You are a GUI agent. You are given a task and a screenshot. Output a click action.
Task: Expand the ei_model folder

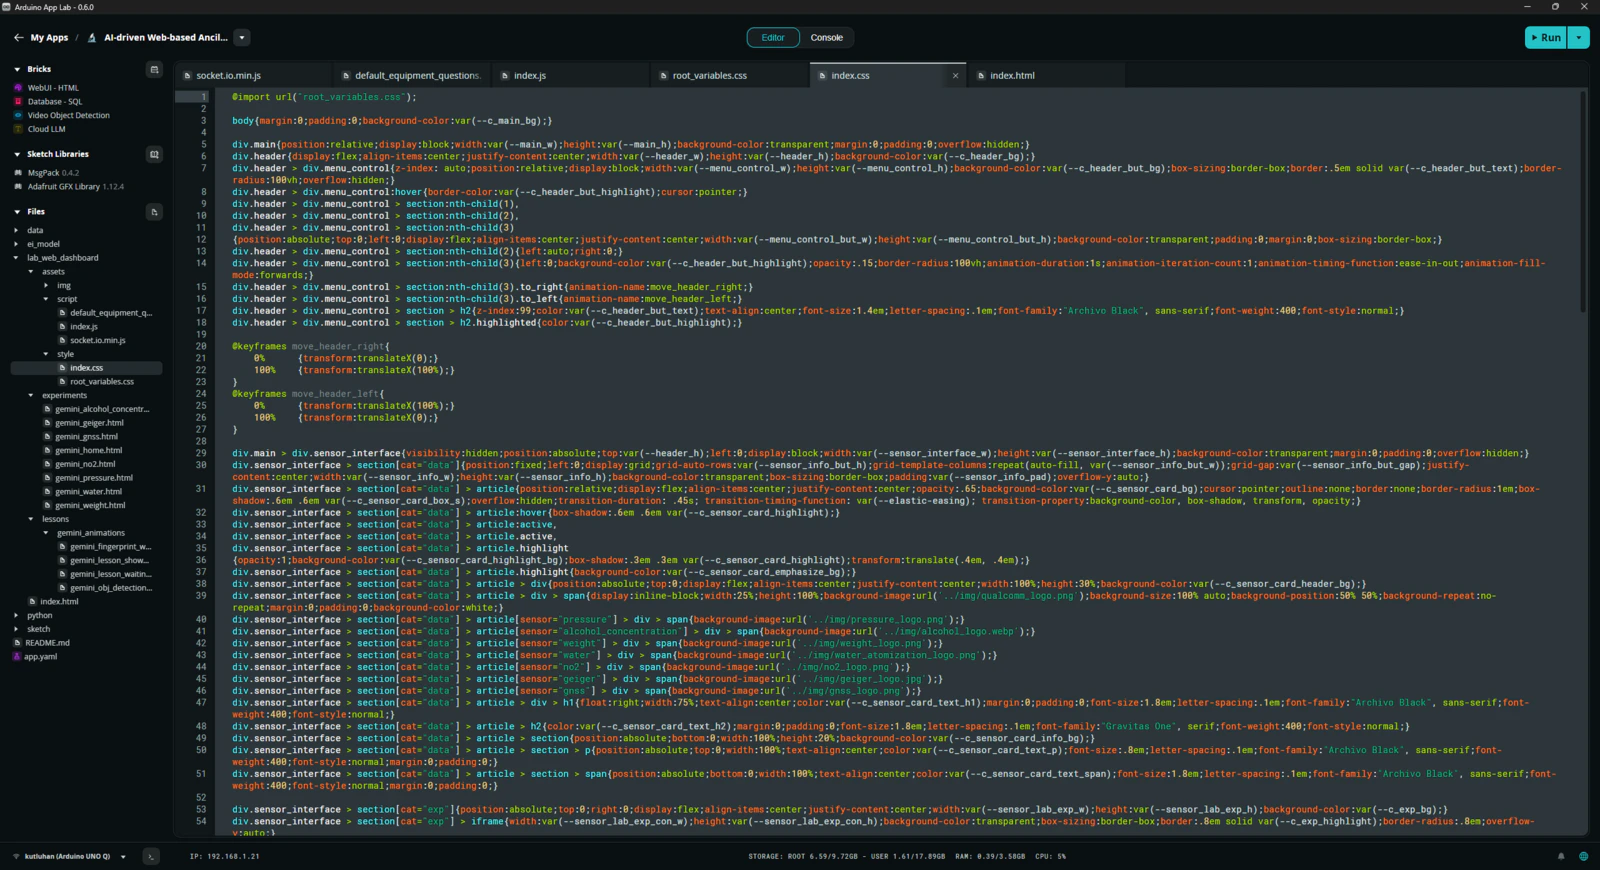click(x=16, y=244)
